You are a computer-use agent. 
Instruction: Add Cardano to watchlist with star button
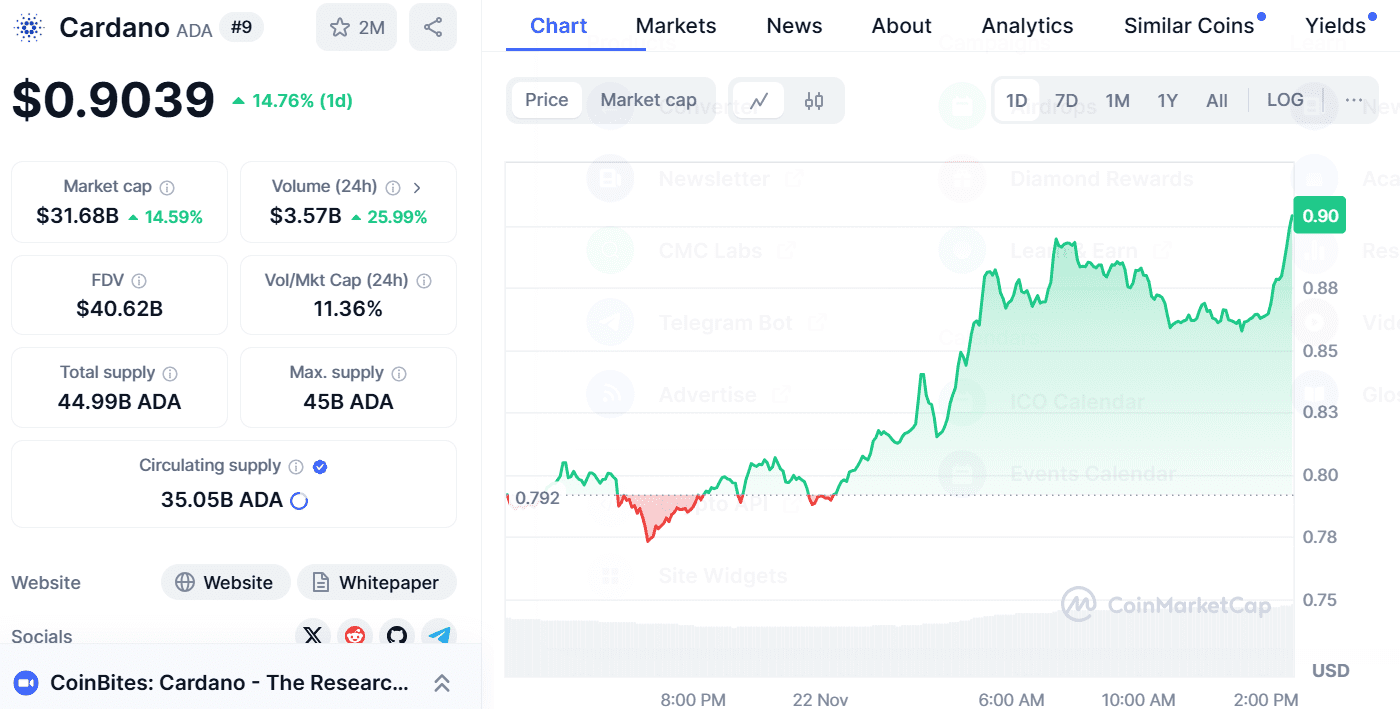pos(355,27)
